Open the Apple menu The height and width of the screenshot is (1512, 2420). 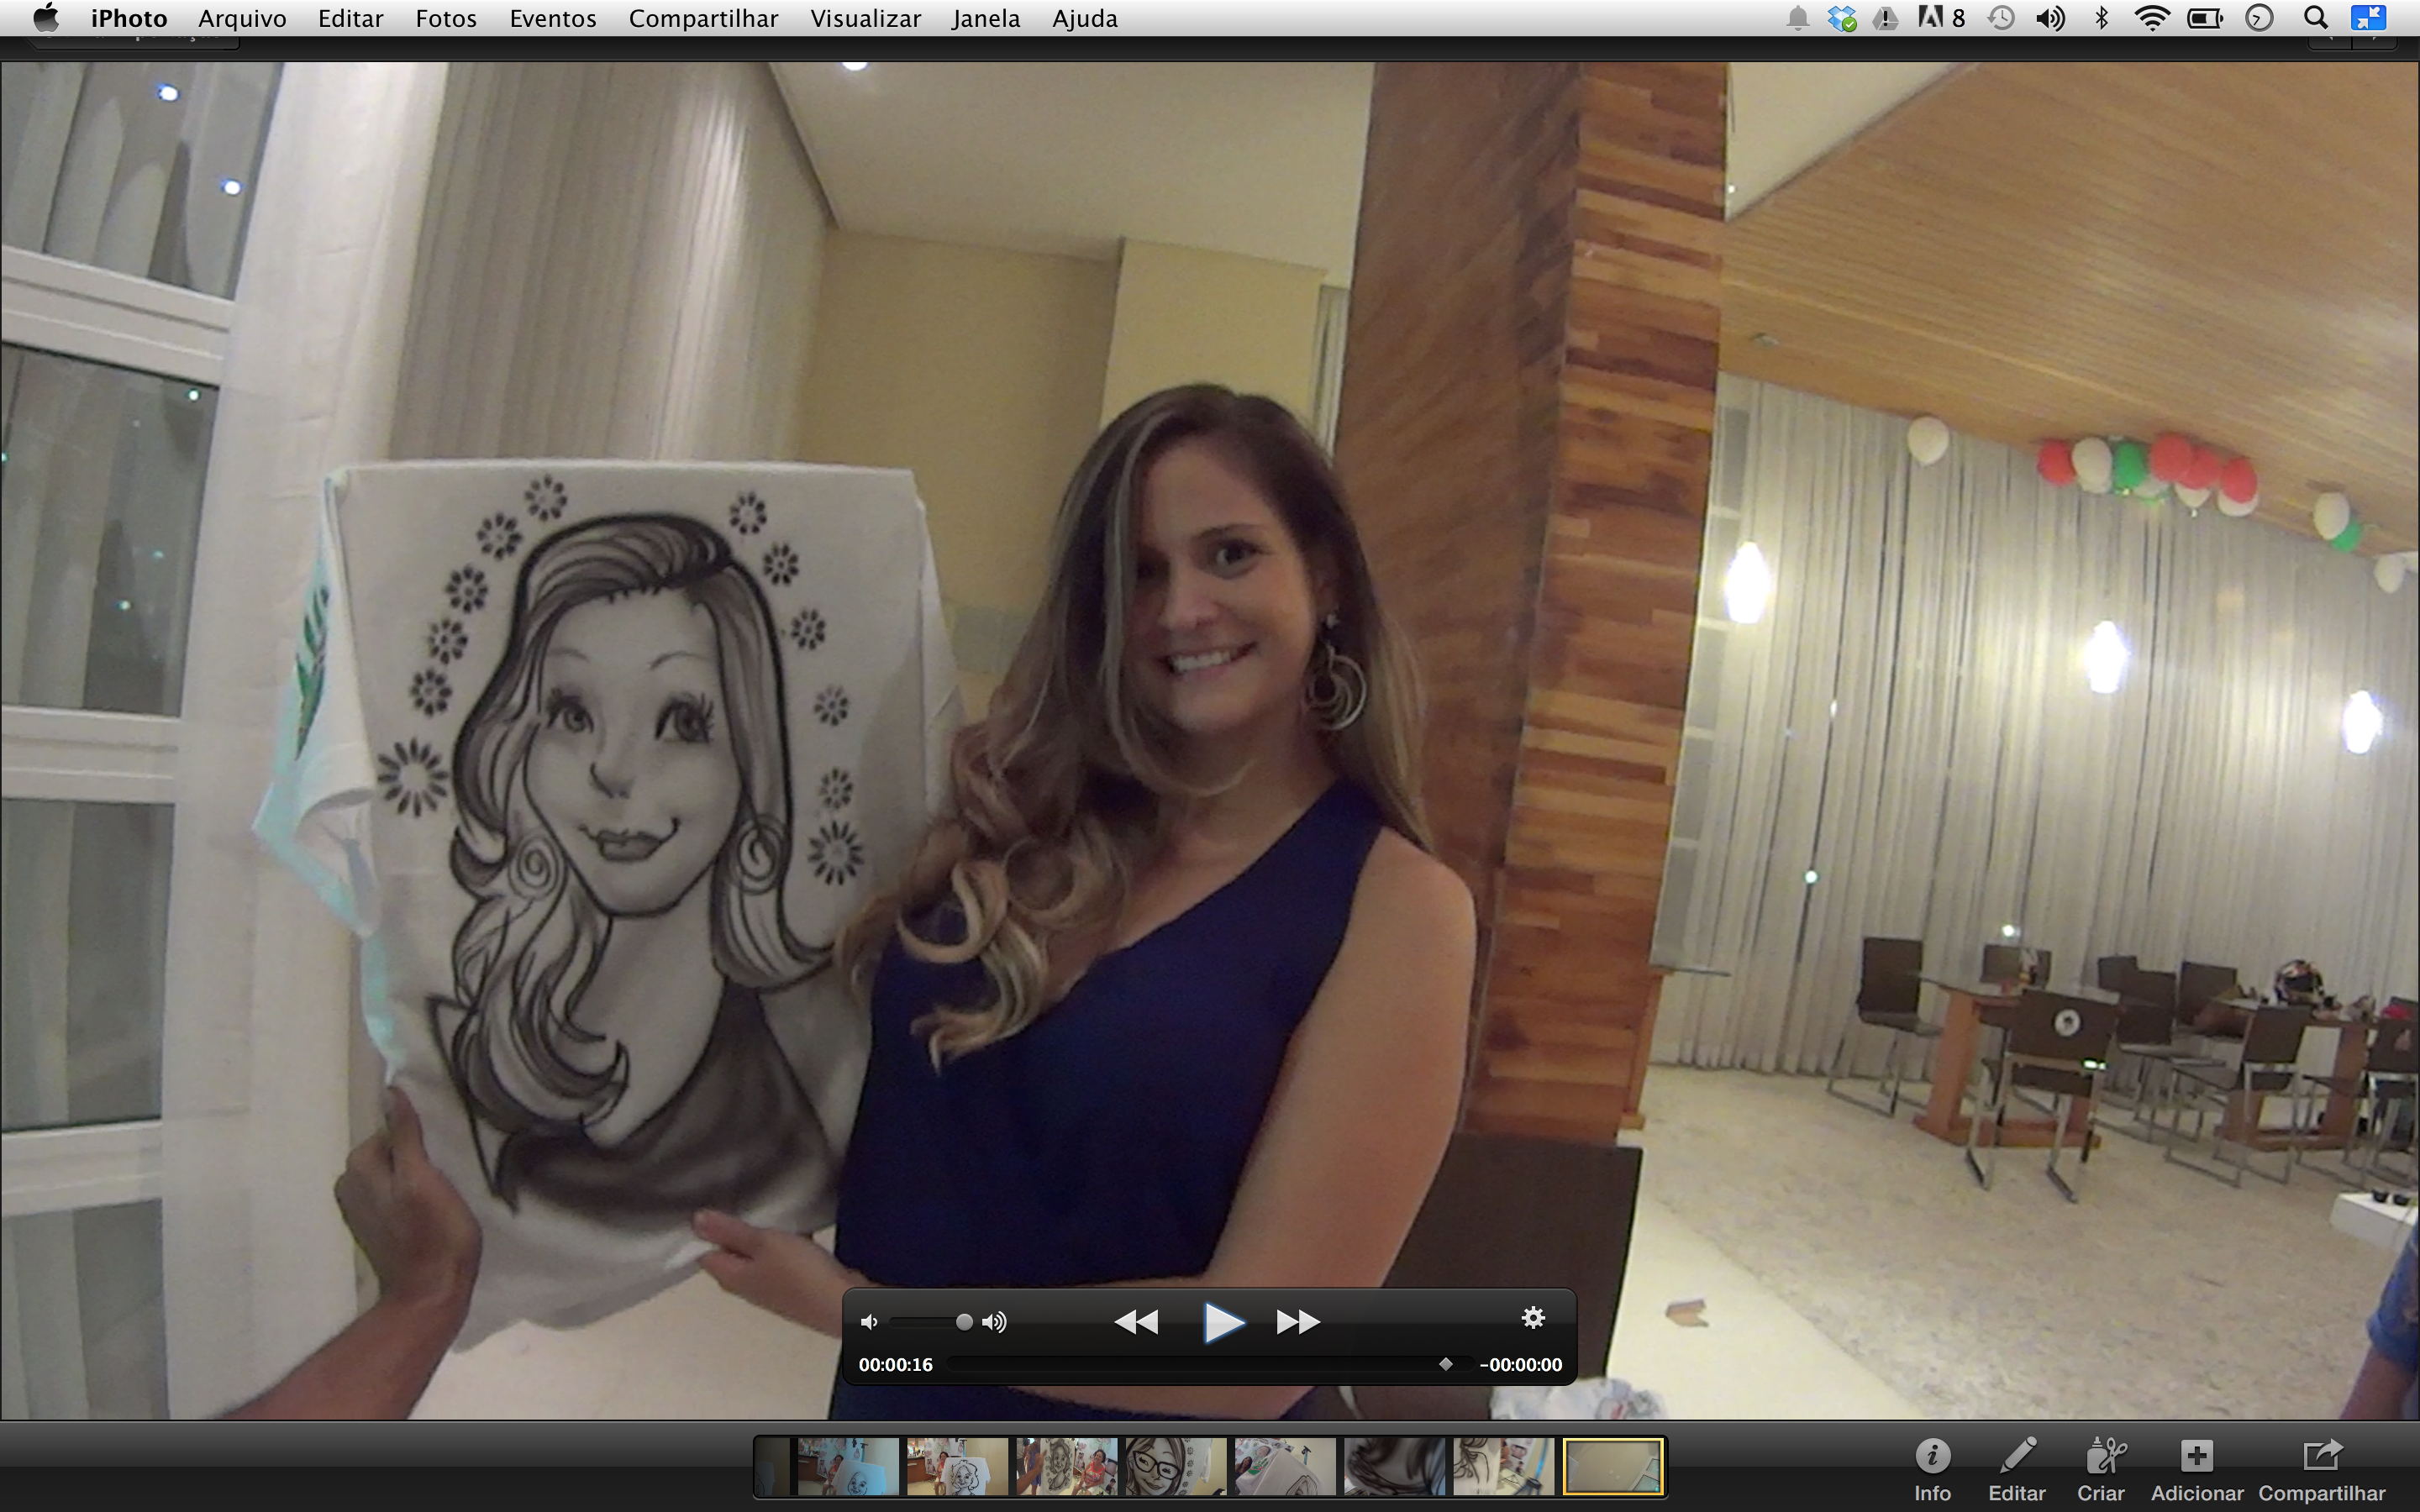tap(46, 18)
